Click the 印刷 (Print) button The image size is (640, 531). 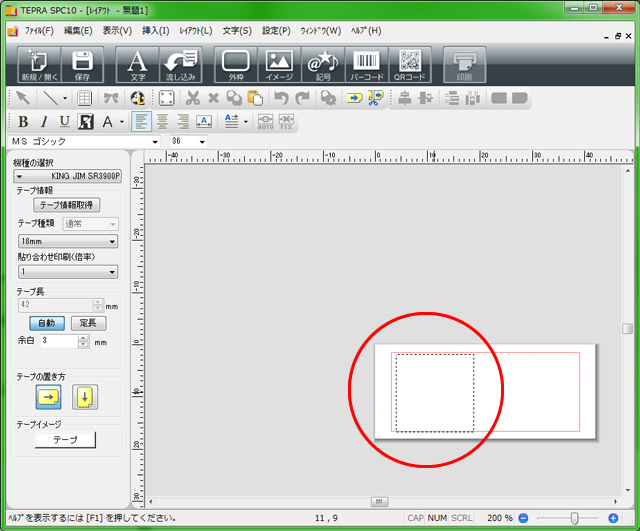click(x=464, y=65)
